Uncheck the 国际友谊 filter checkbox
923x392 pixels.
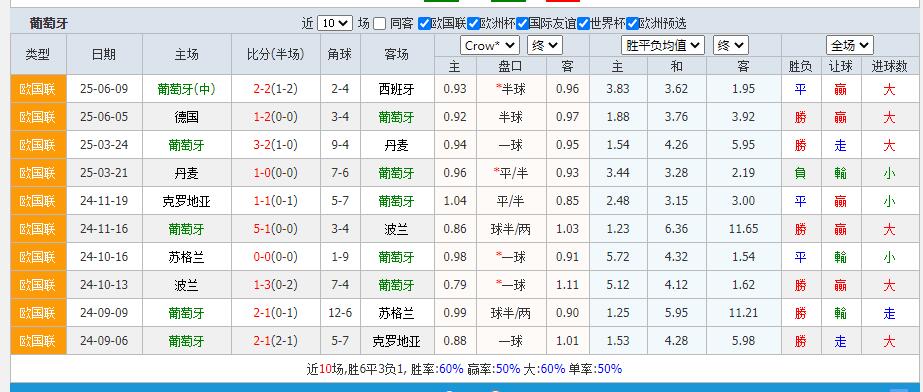(522, 24)
